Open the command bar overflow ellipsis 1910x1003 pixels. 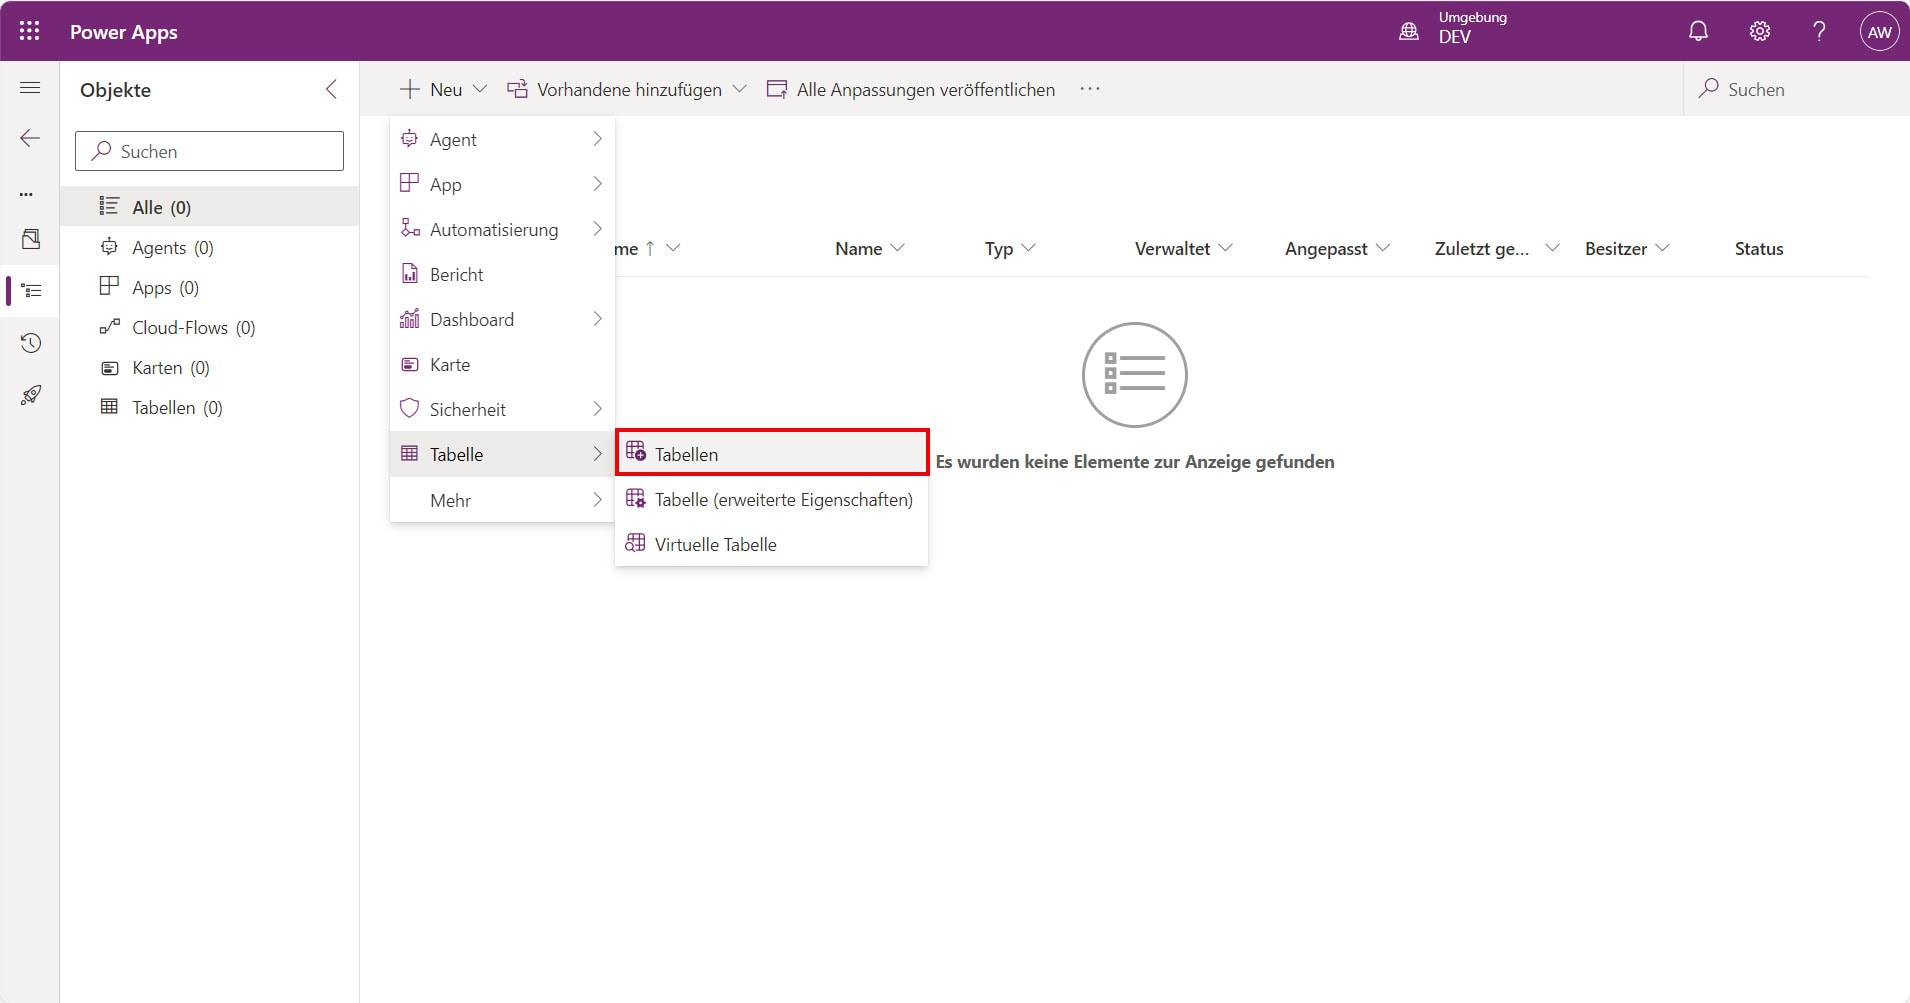point(1090,89)
